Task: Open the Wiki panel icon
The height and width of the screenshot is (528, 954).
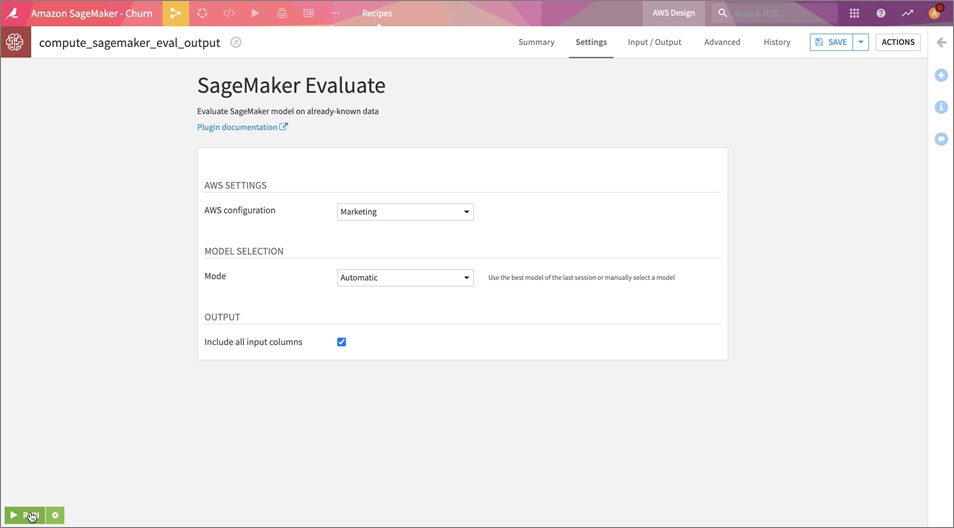Action: pos(308,13)
